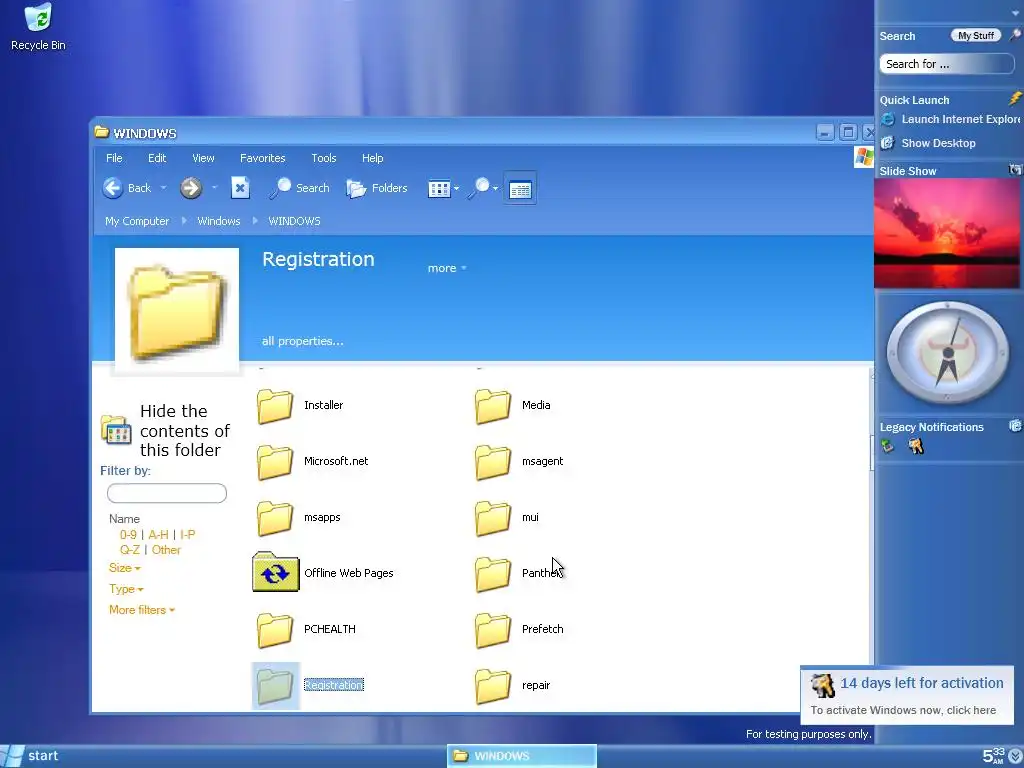The width and height of the screenshot is (1024, 768).
Task: Click the sunset Slide Show thumbnail
Action: [x=948, y=233]
